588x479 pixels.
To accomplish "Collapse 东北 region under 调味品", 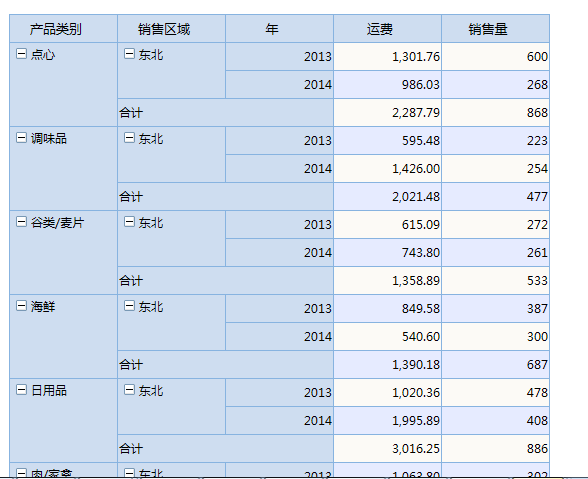I will (x=129, y=138).
